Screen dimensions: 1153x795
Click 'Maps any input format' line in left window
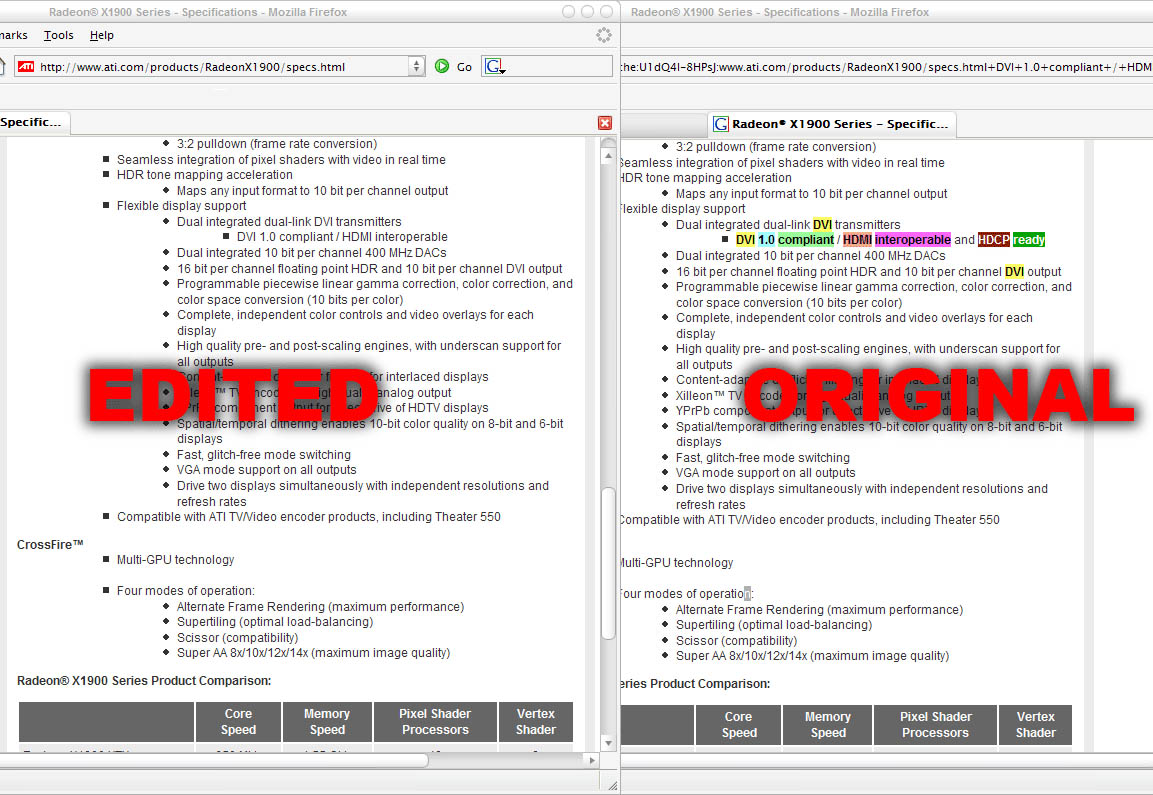click(313, 191)
